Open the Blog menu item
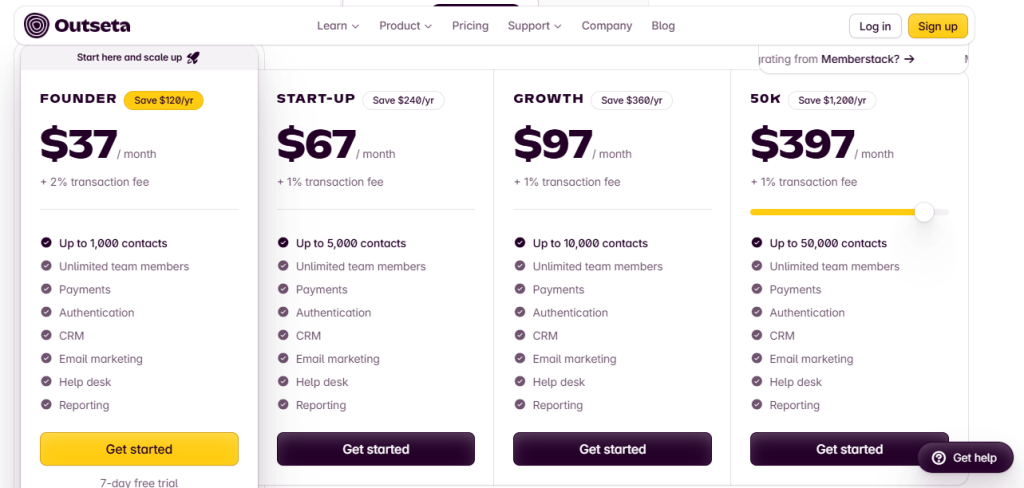The image size is (1024, 488). coord(663,26)
